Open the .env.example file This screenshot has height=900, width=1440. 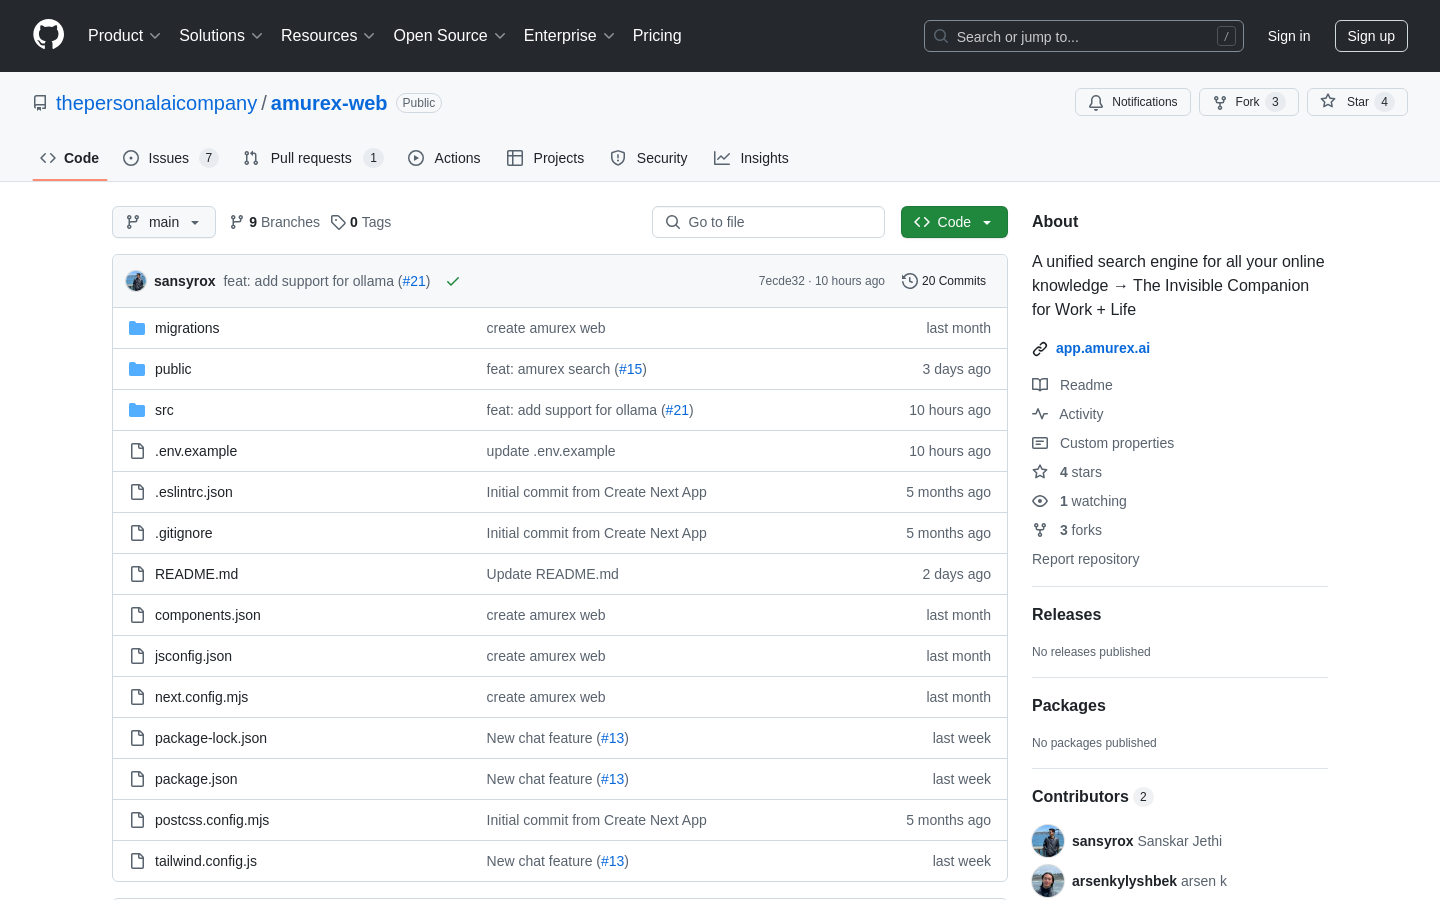[196, 451]
